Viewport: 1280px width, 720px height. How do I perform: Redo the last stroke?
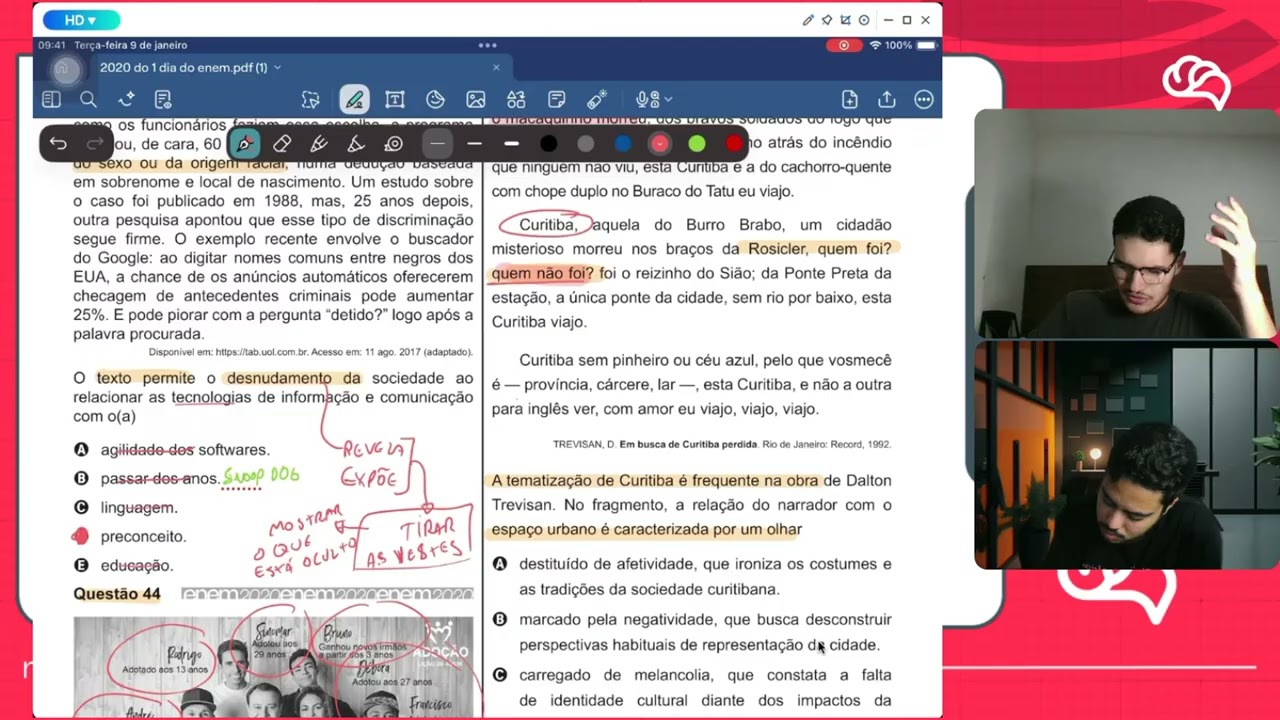pyautogui.click(x=95, y=144)
